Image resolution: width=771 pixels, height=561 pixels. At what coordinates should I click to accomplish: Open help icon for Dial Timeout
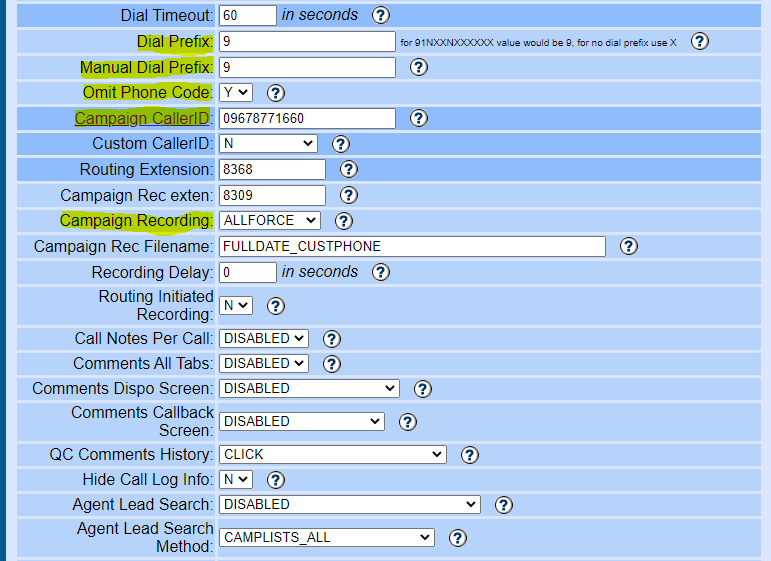[x=381, y=15]
